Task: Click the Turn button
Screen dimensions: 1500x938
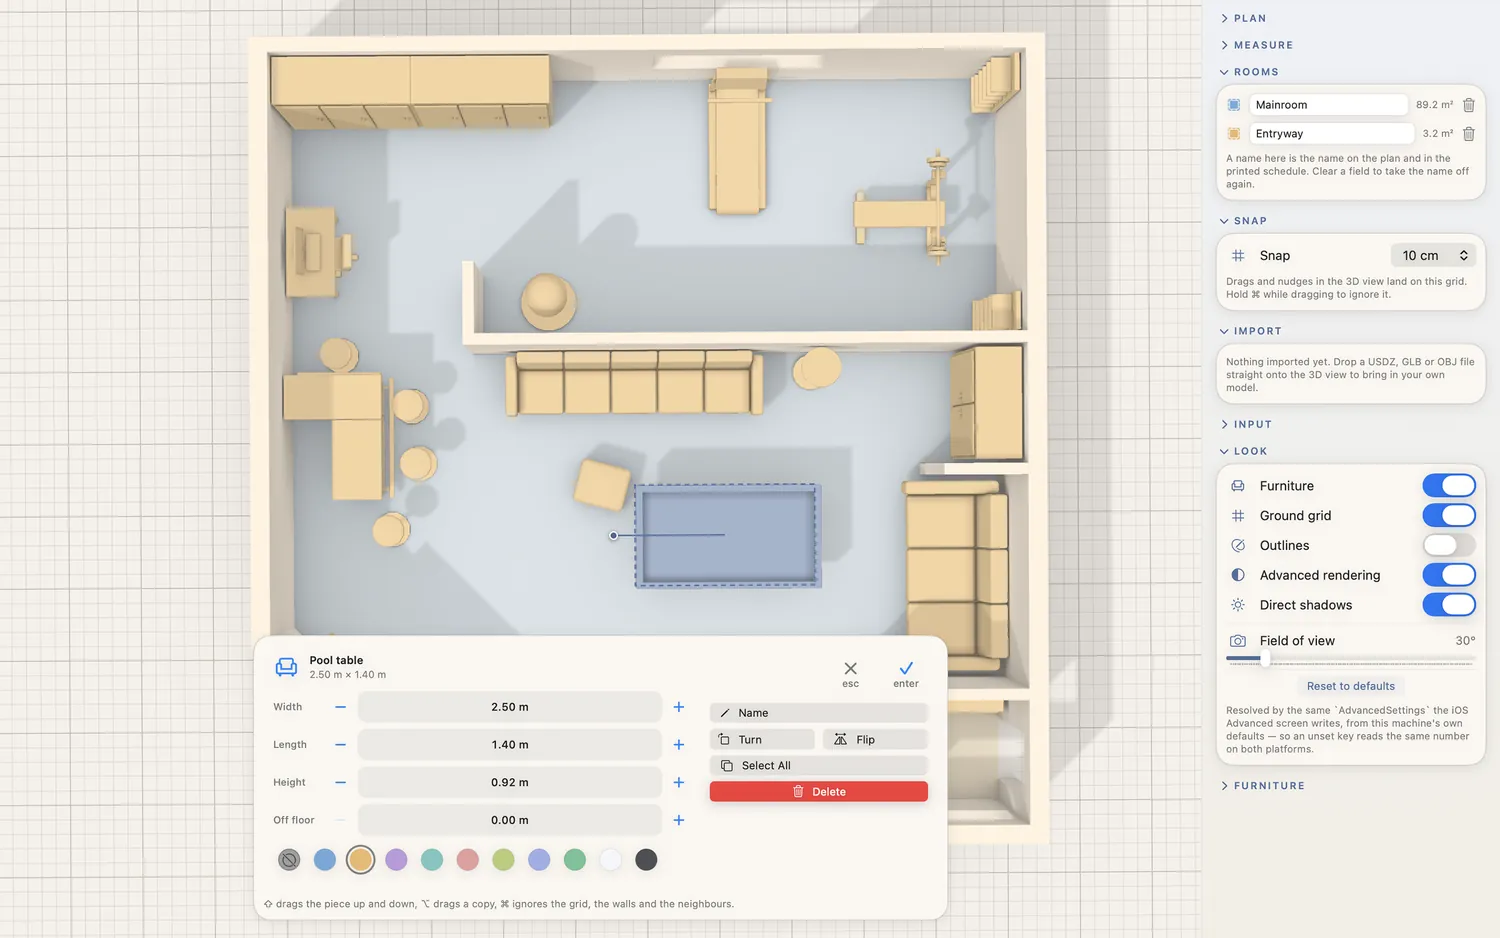Action: (x=762, y=740)
